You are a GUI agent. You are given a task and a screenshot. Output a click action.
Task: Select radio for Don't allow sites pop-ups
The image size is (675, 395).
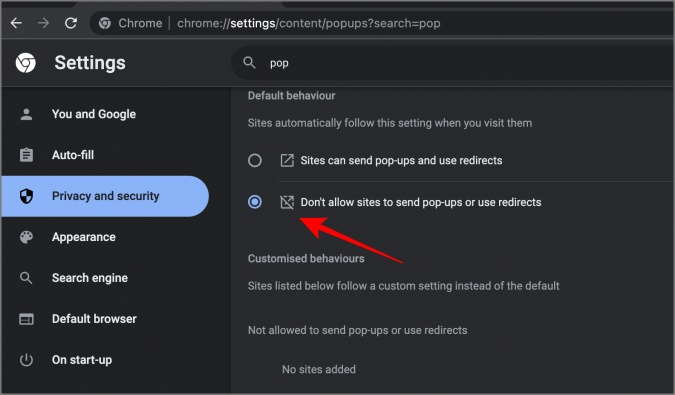[255, 202]
